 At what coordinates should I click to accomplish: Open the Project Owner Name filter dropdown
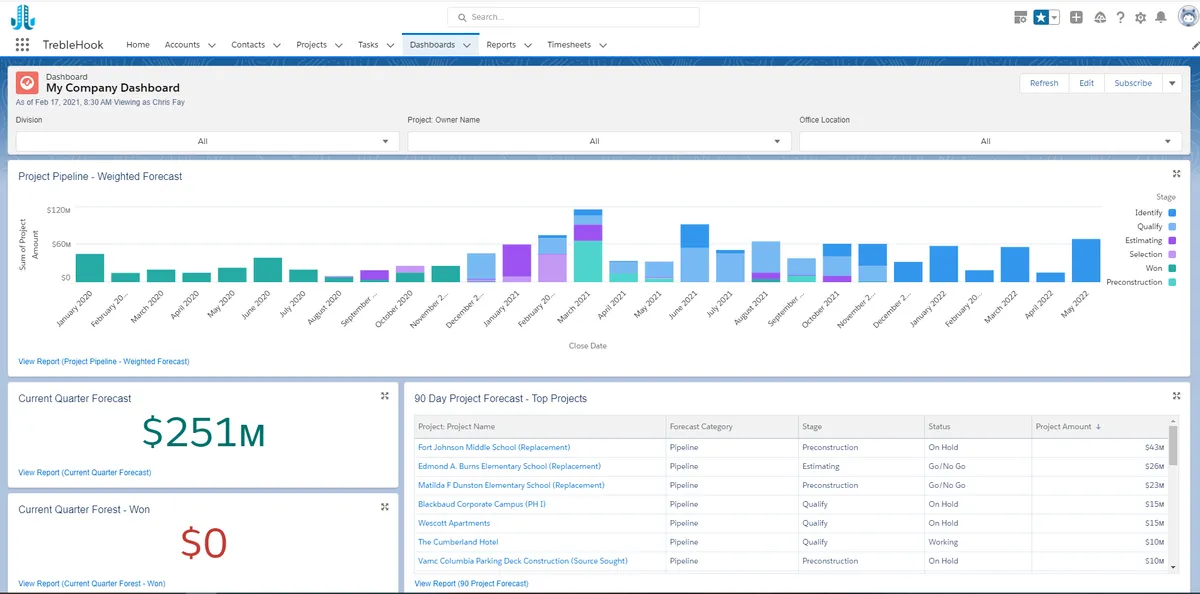(599, 141)
